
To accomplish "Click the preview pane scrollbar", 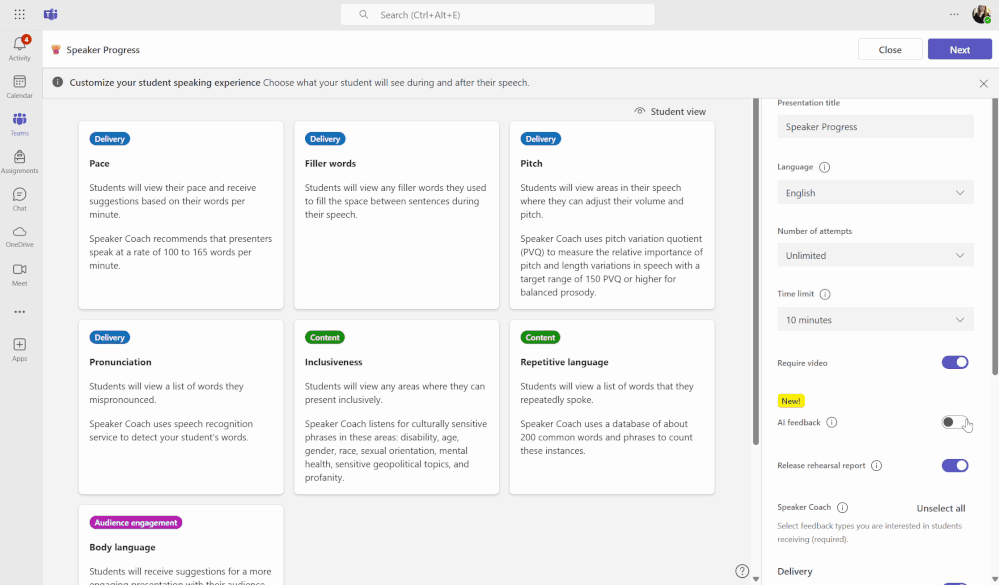I will (x=756, y=271).
